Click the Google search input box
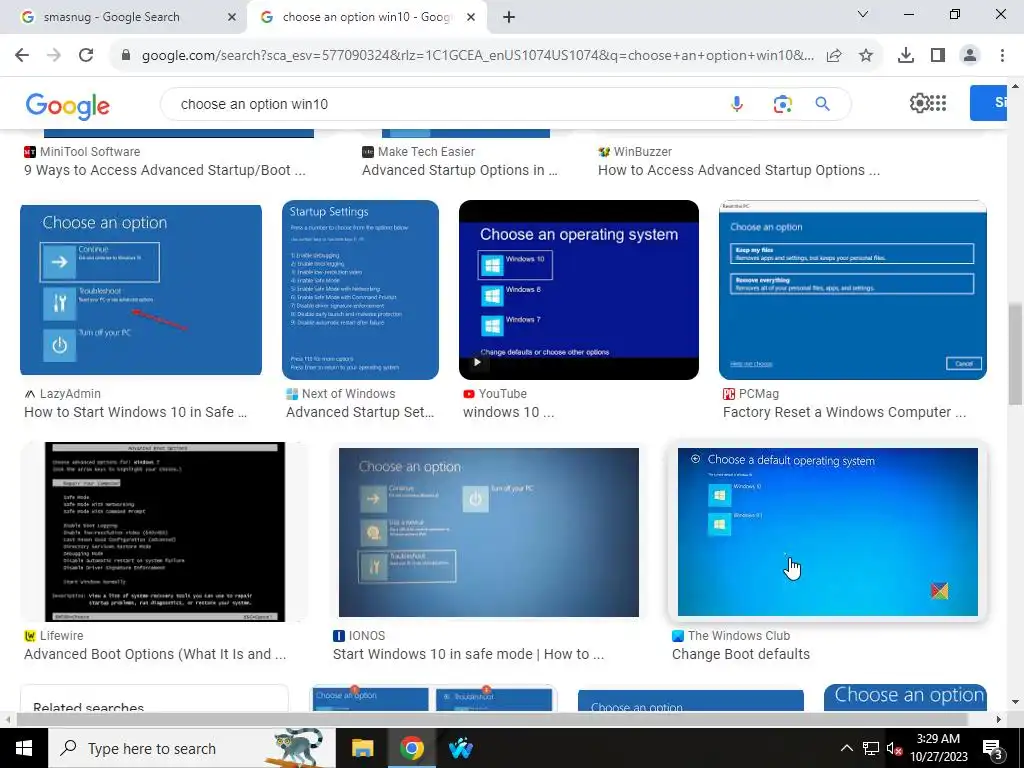 click(x=451, y=104)
